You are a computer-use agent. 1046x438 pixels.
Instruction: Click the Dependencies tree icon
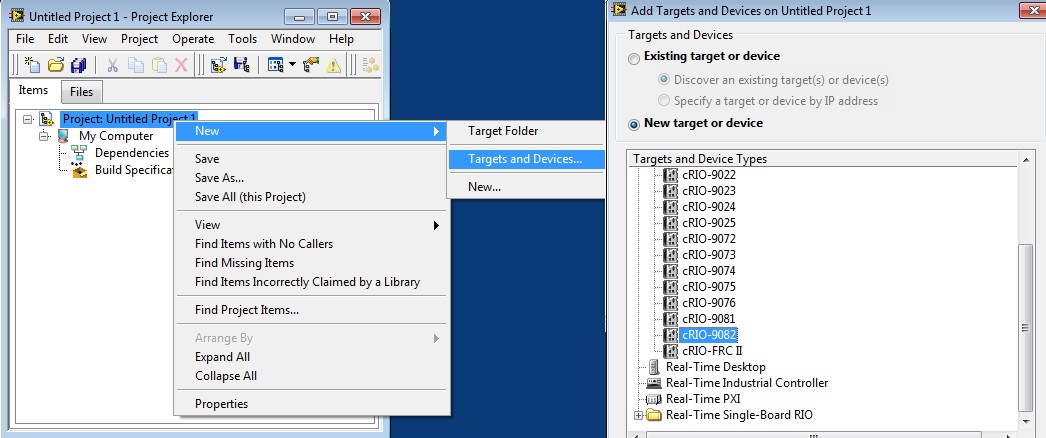(x=79, y=153)
